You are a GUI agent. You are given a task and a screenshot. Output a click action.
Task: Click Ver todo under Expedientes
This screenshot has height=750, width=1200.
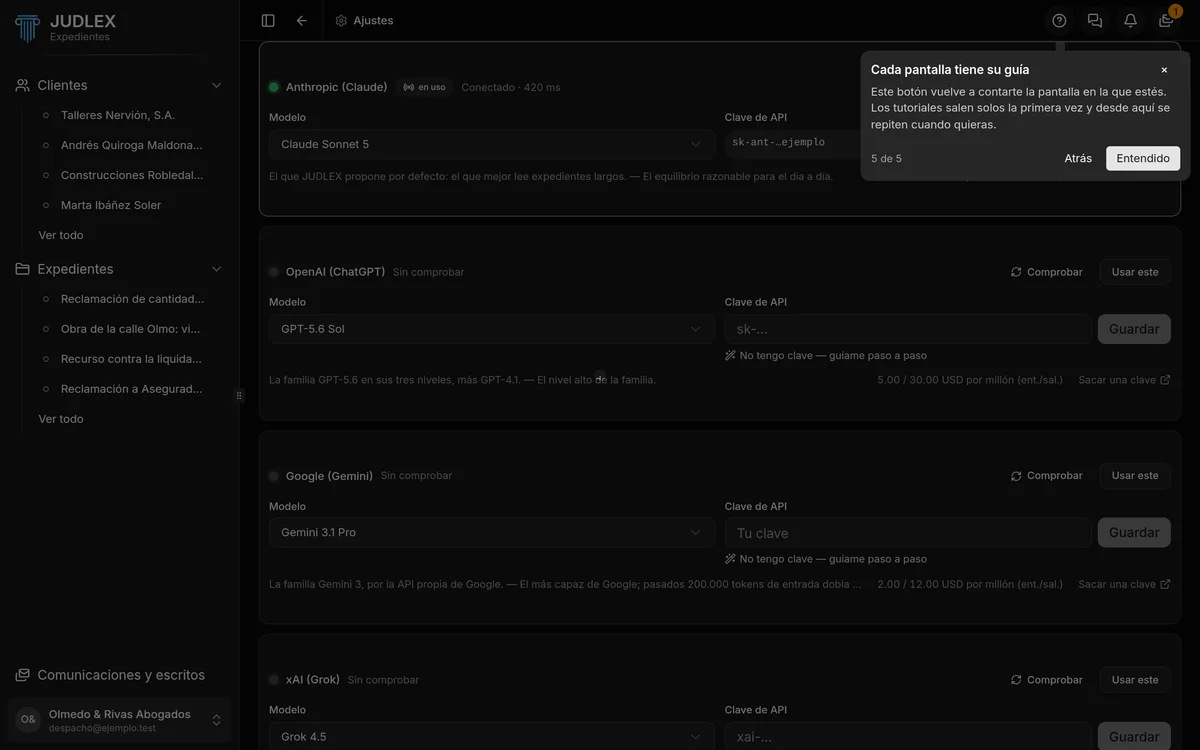click(61, 419)
